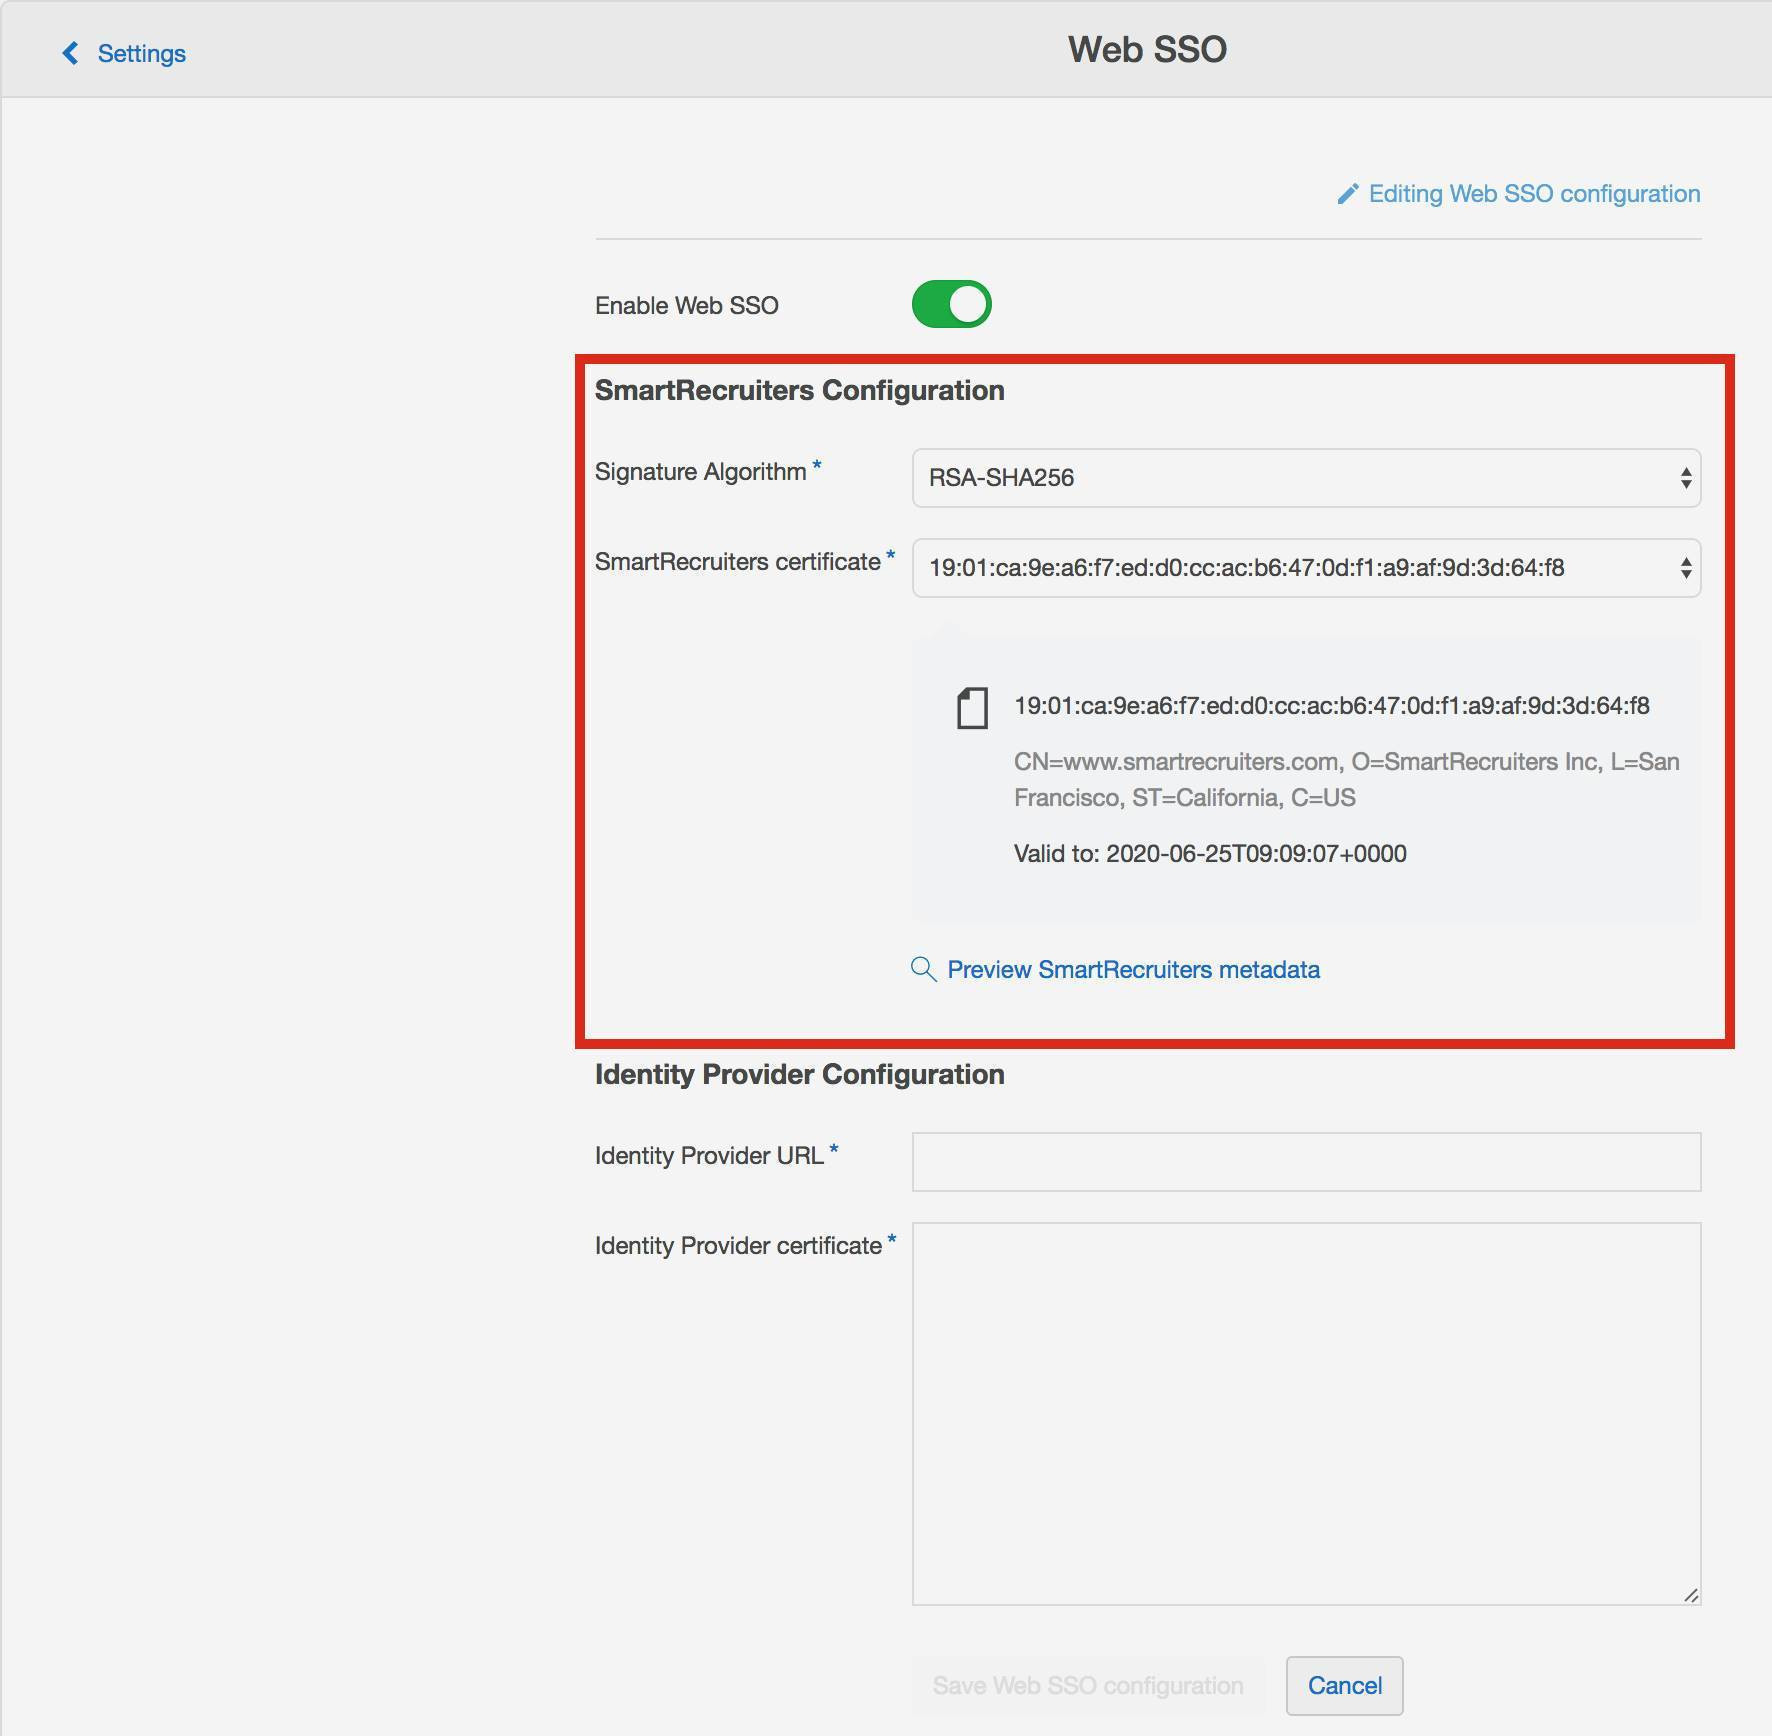Click the Signature Algorithm label

pos(700,472)
